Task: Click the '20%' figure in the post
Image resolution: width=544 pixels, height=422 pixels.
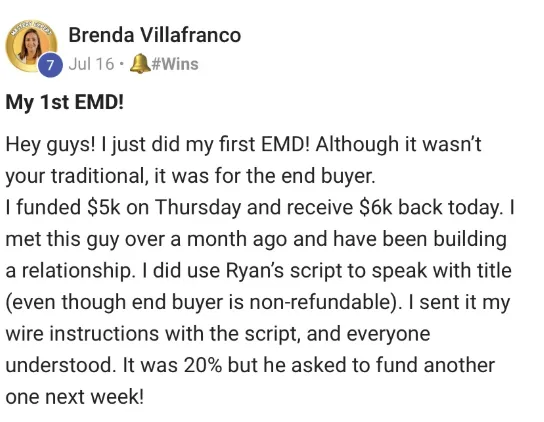Action: coord(203,365)
